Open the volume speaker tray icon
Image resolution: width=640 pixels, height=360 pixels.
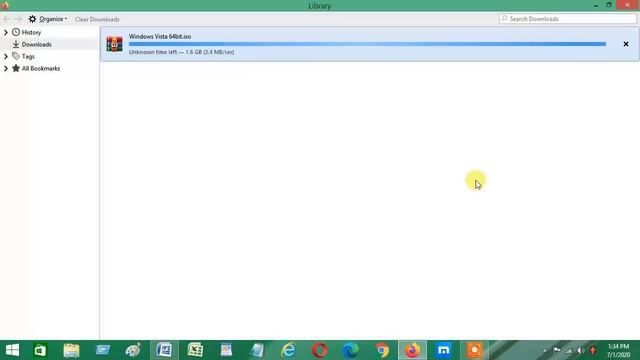pyautogui.click(x=581, y=350)
